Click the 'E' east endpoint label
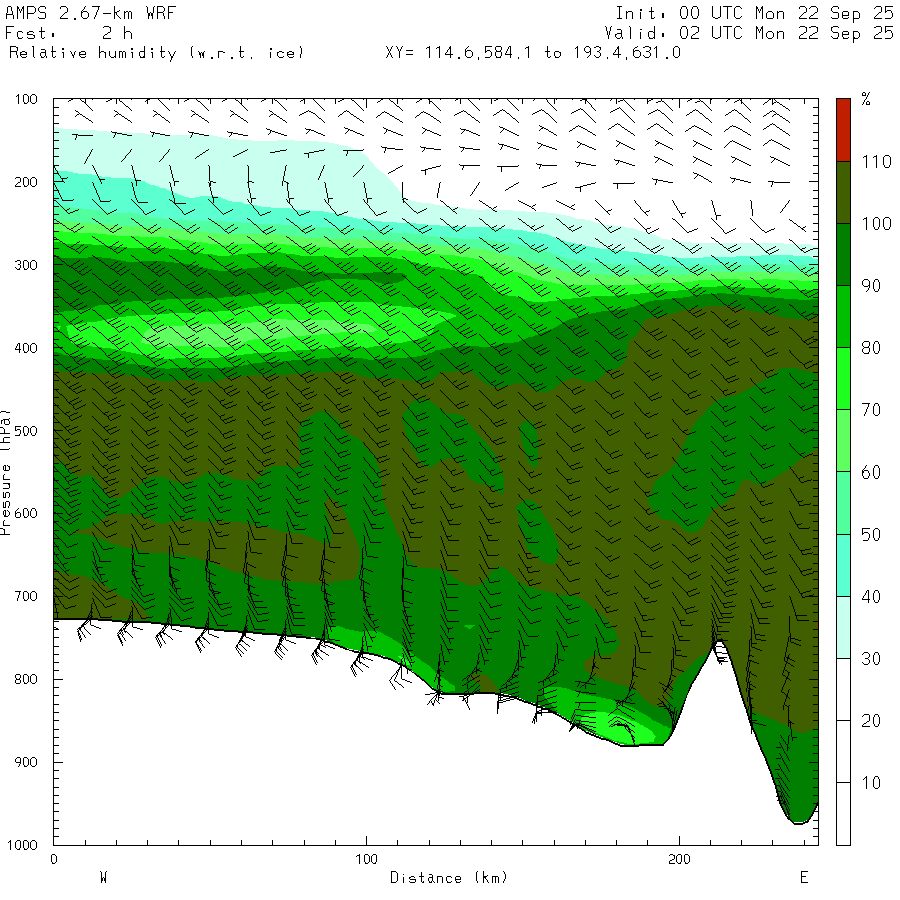900x900 pixels. 804,877
